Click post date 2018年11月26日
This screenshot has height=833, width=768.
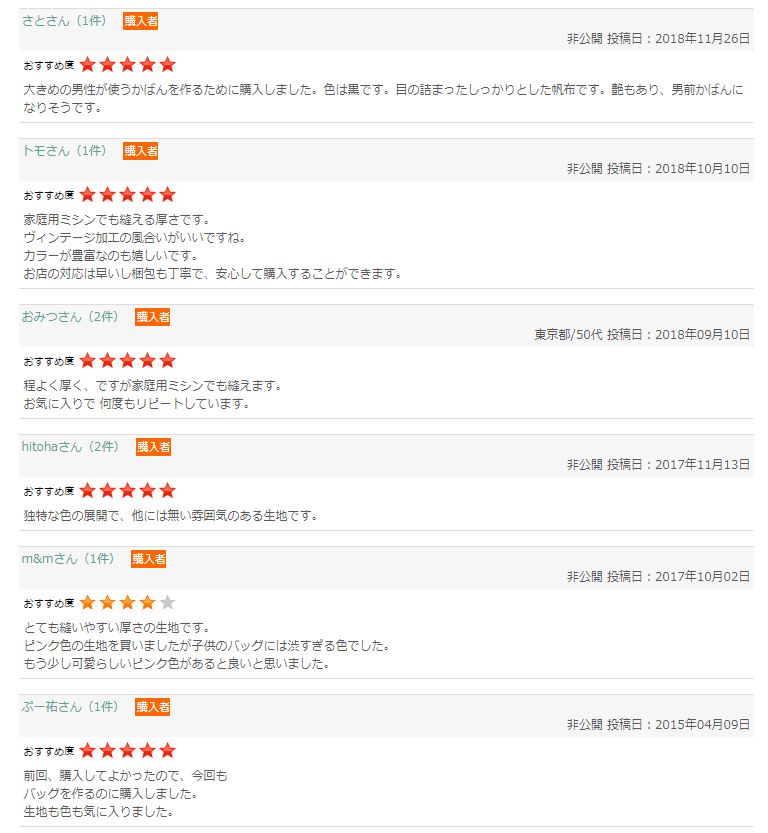point(702,38)
